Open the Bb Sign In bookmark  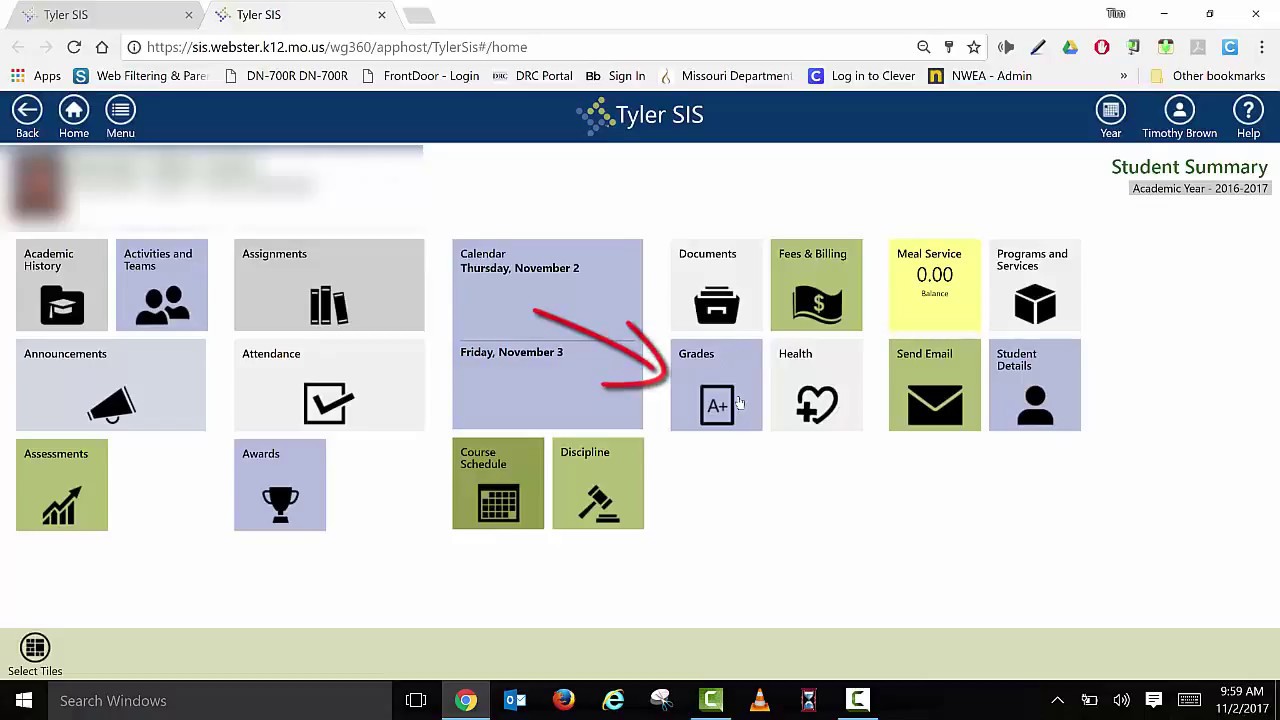pyautogui.click(x=615, y=76)
